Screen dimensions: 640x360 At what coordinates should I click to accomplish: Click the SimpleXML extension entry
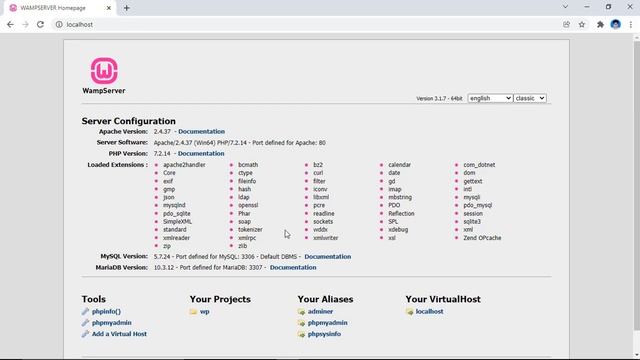(178, 222)
